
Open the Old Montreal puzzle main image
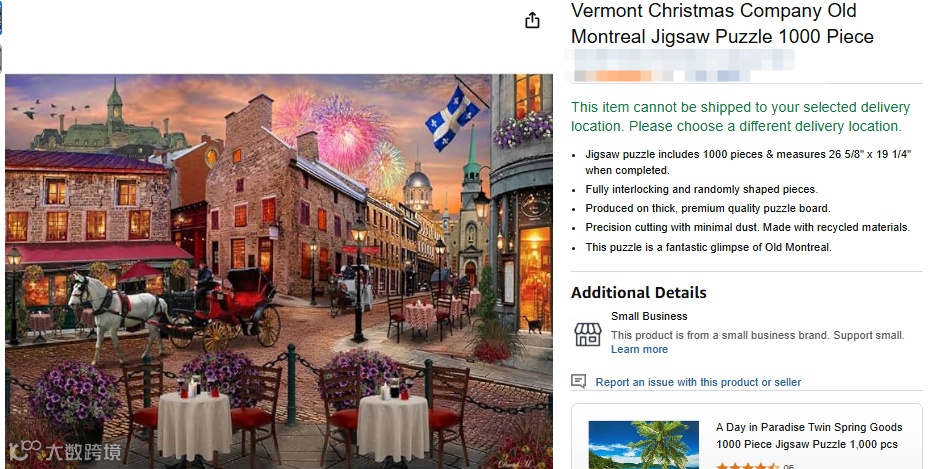pyautogui.click(x=278, y=270)
